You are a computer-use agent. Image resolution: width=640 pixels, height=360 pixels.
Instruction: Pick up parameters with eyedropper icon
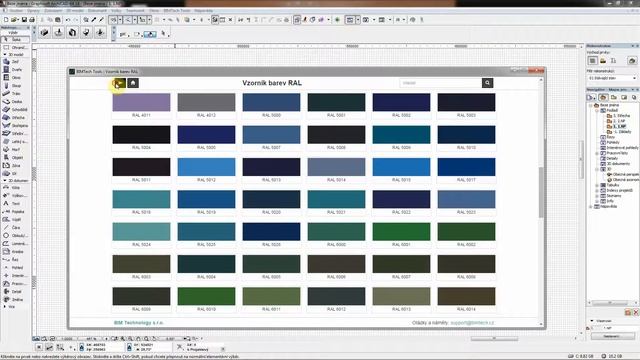94,20
